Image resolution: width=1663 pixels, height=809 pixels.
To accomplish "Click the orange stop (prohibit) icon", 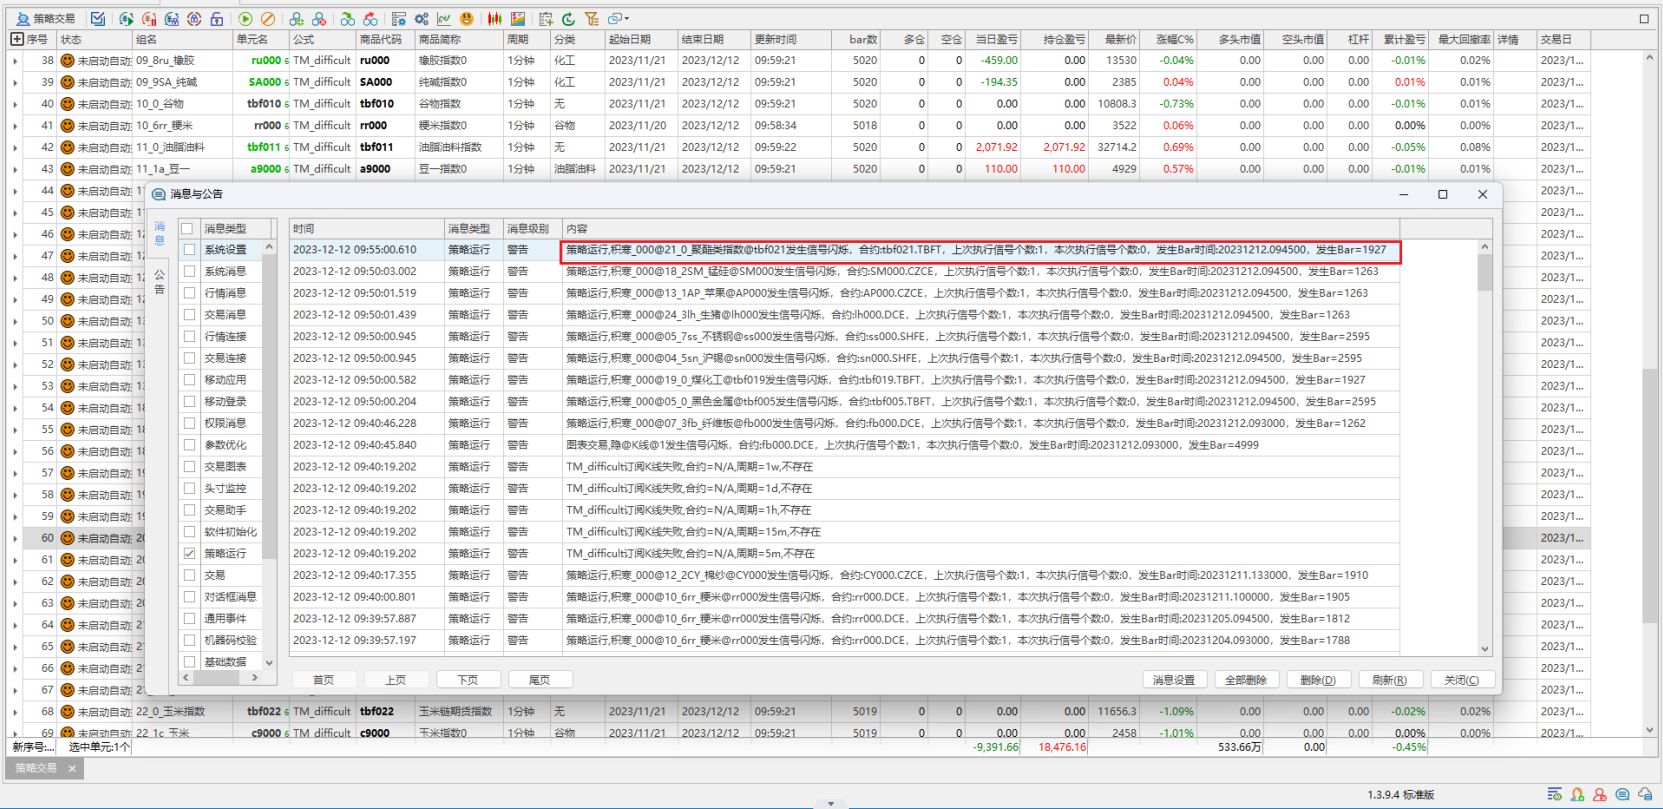I will coord(268,19).
